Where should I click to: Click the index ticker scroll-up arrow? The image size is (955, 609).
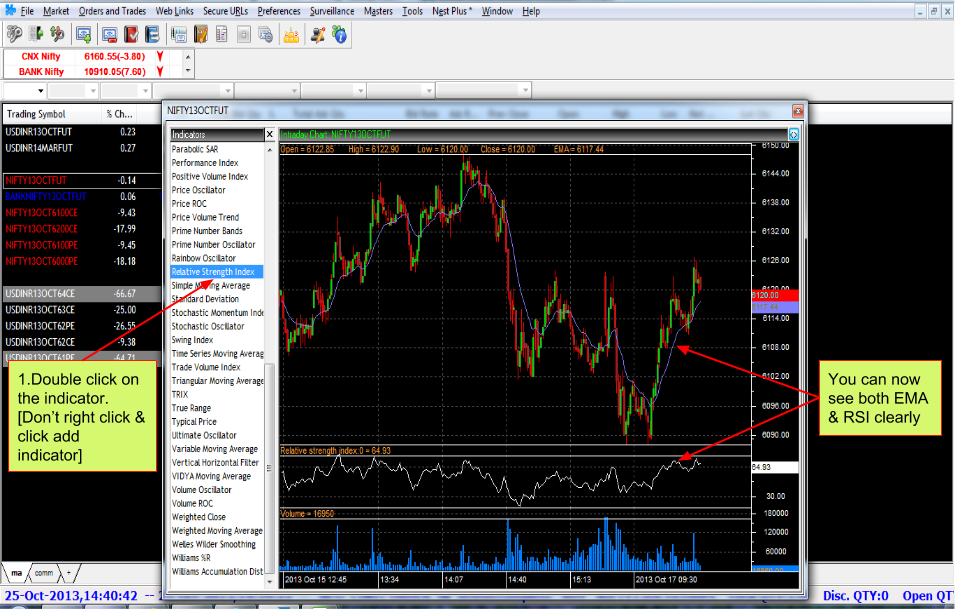pyautogui.click(x=188, y=57)
